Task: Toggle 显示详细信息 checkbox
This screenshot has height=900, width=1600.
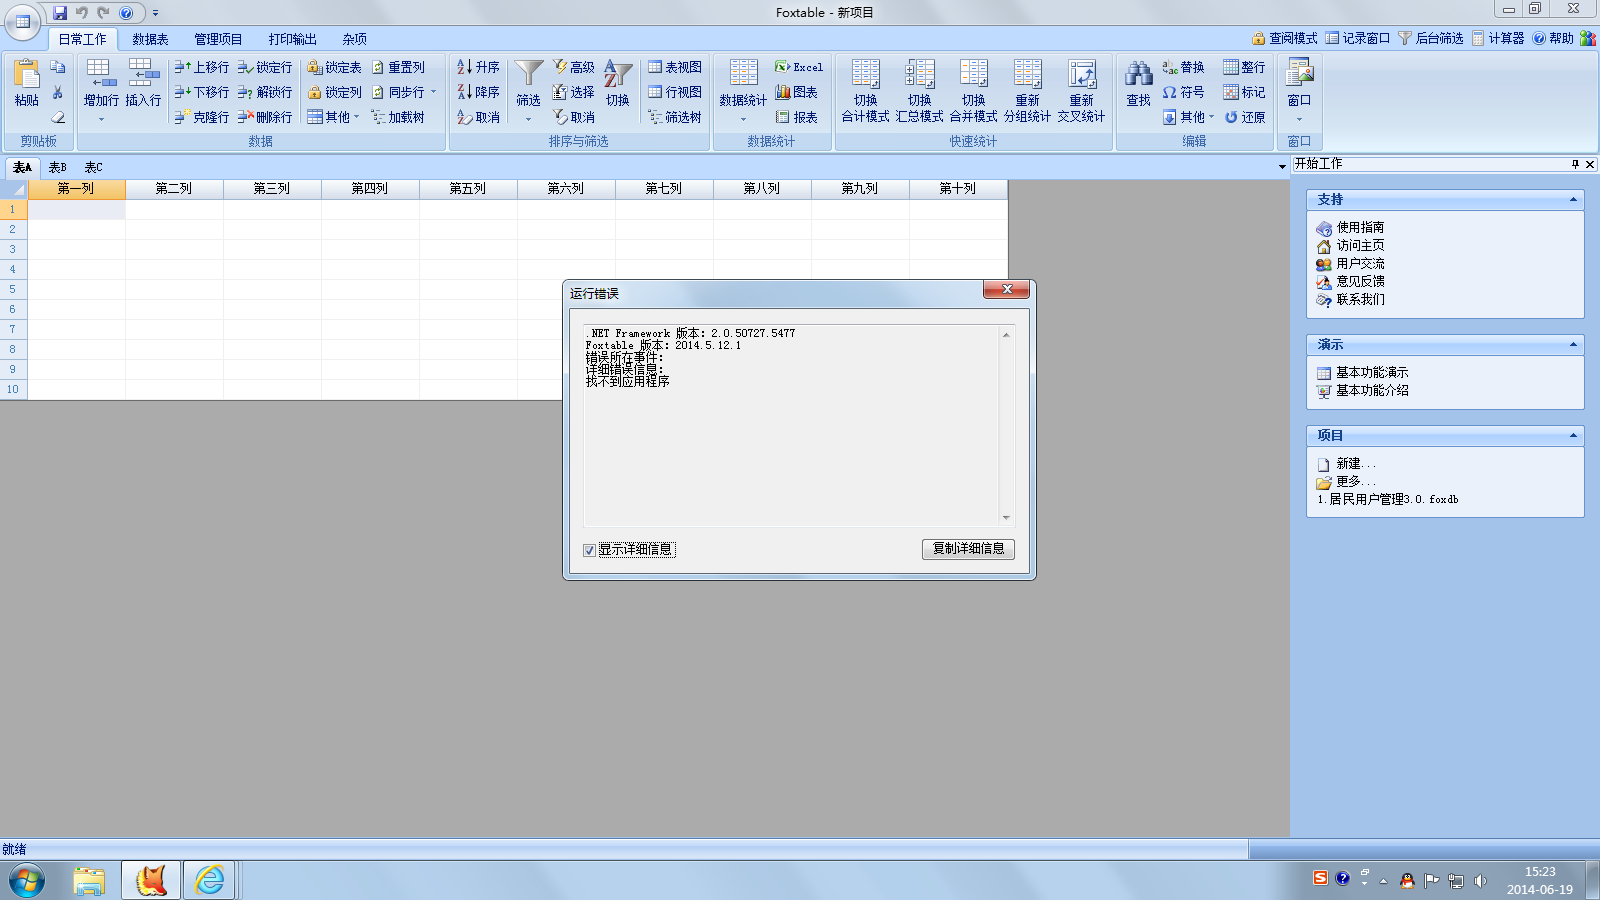Action: point(589,550)
